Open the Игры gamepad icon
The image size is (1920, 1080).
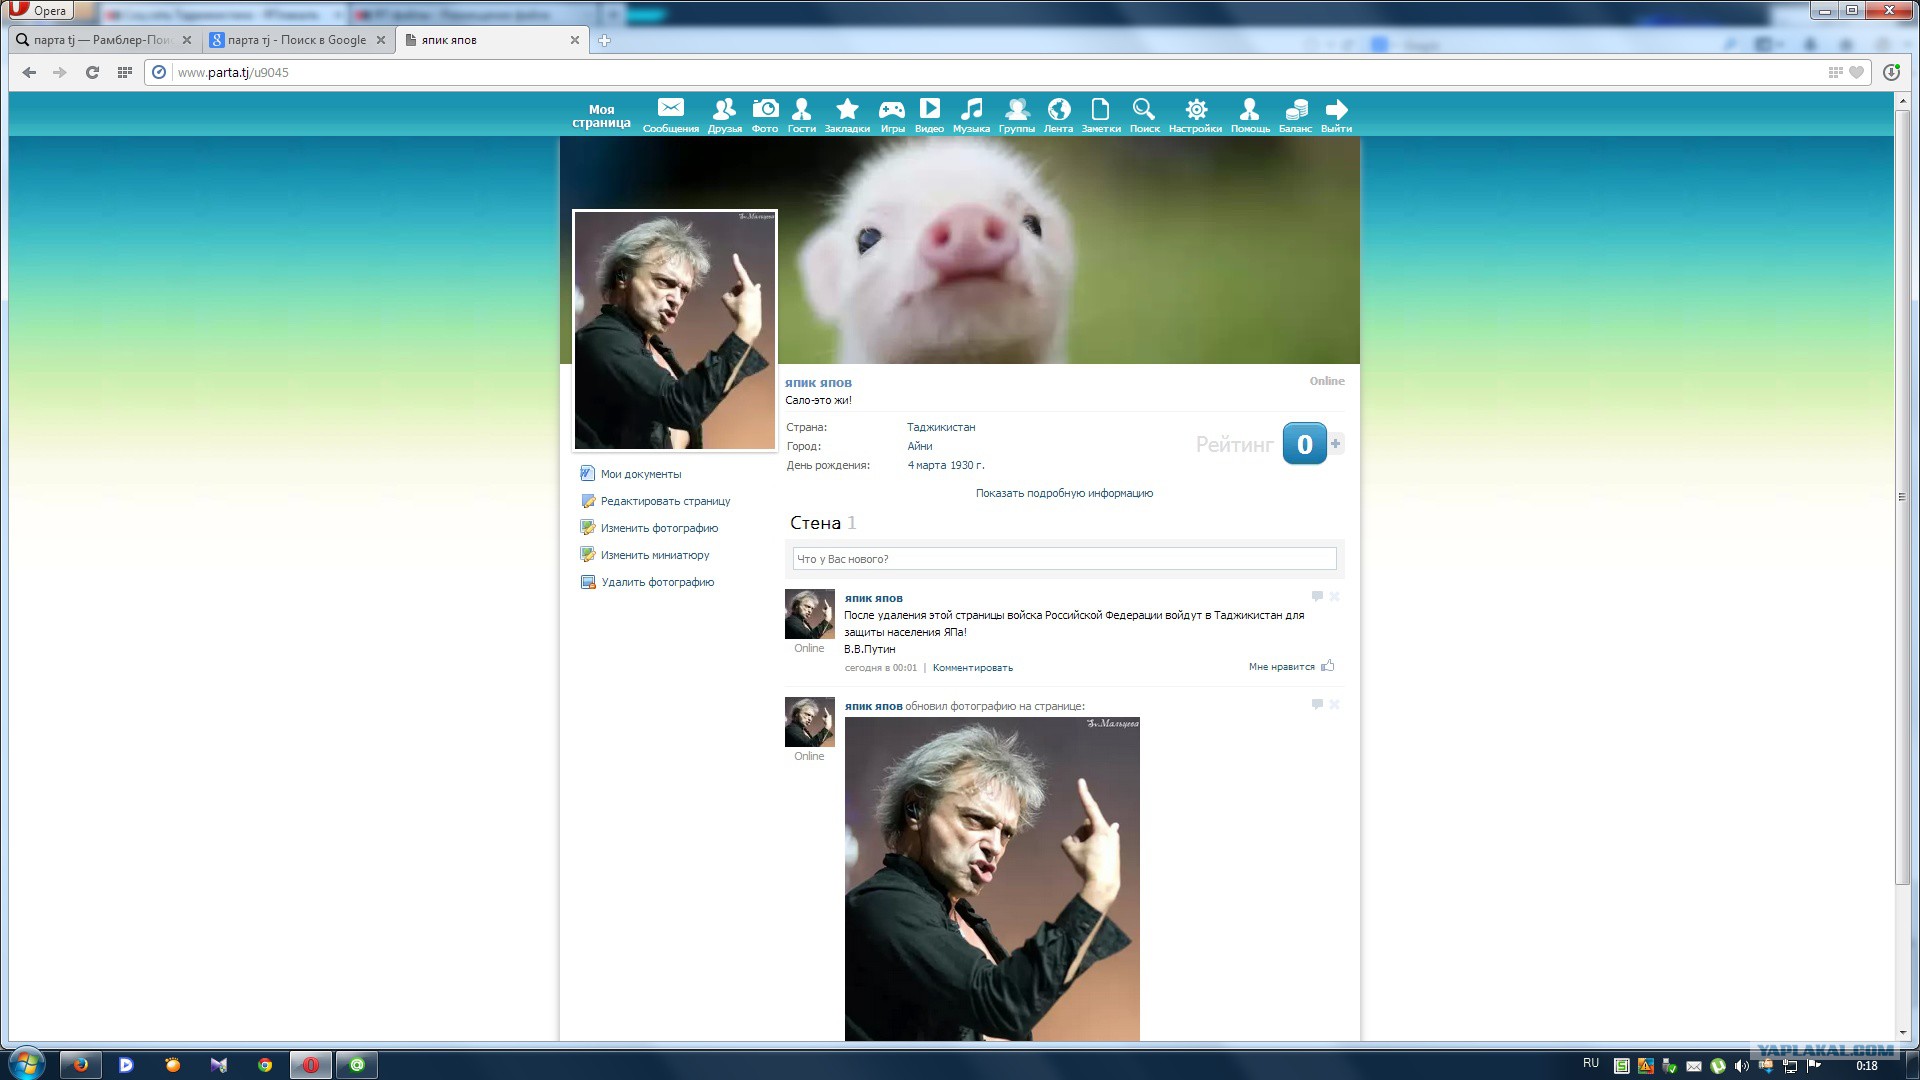(x=892, y=114)
